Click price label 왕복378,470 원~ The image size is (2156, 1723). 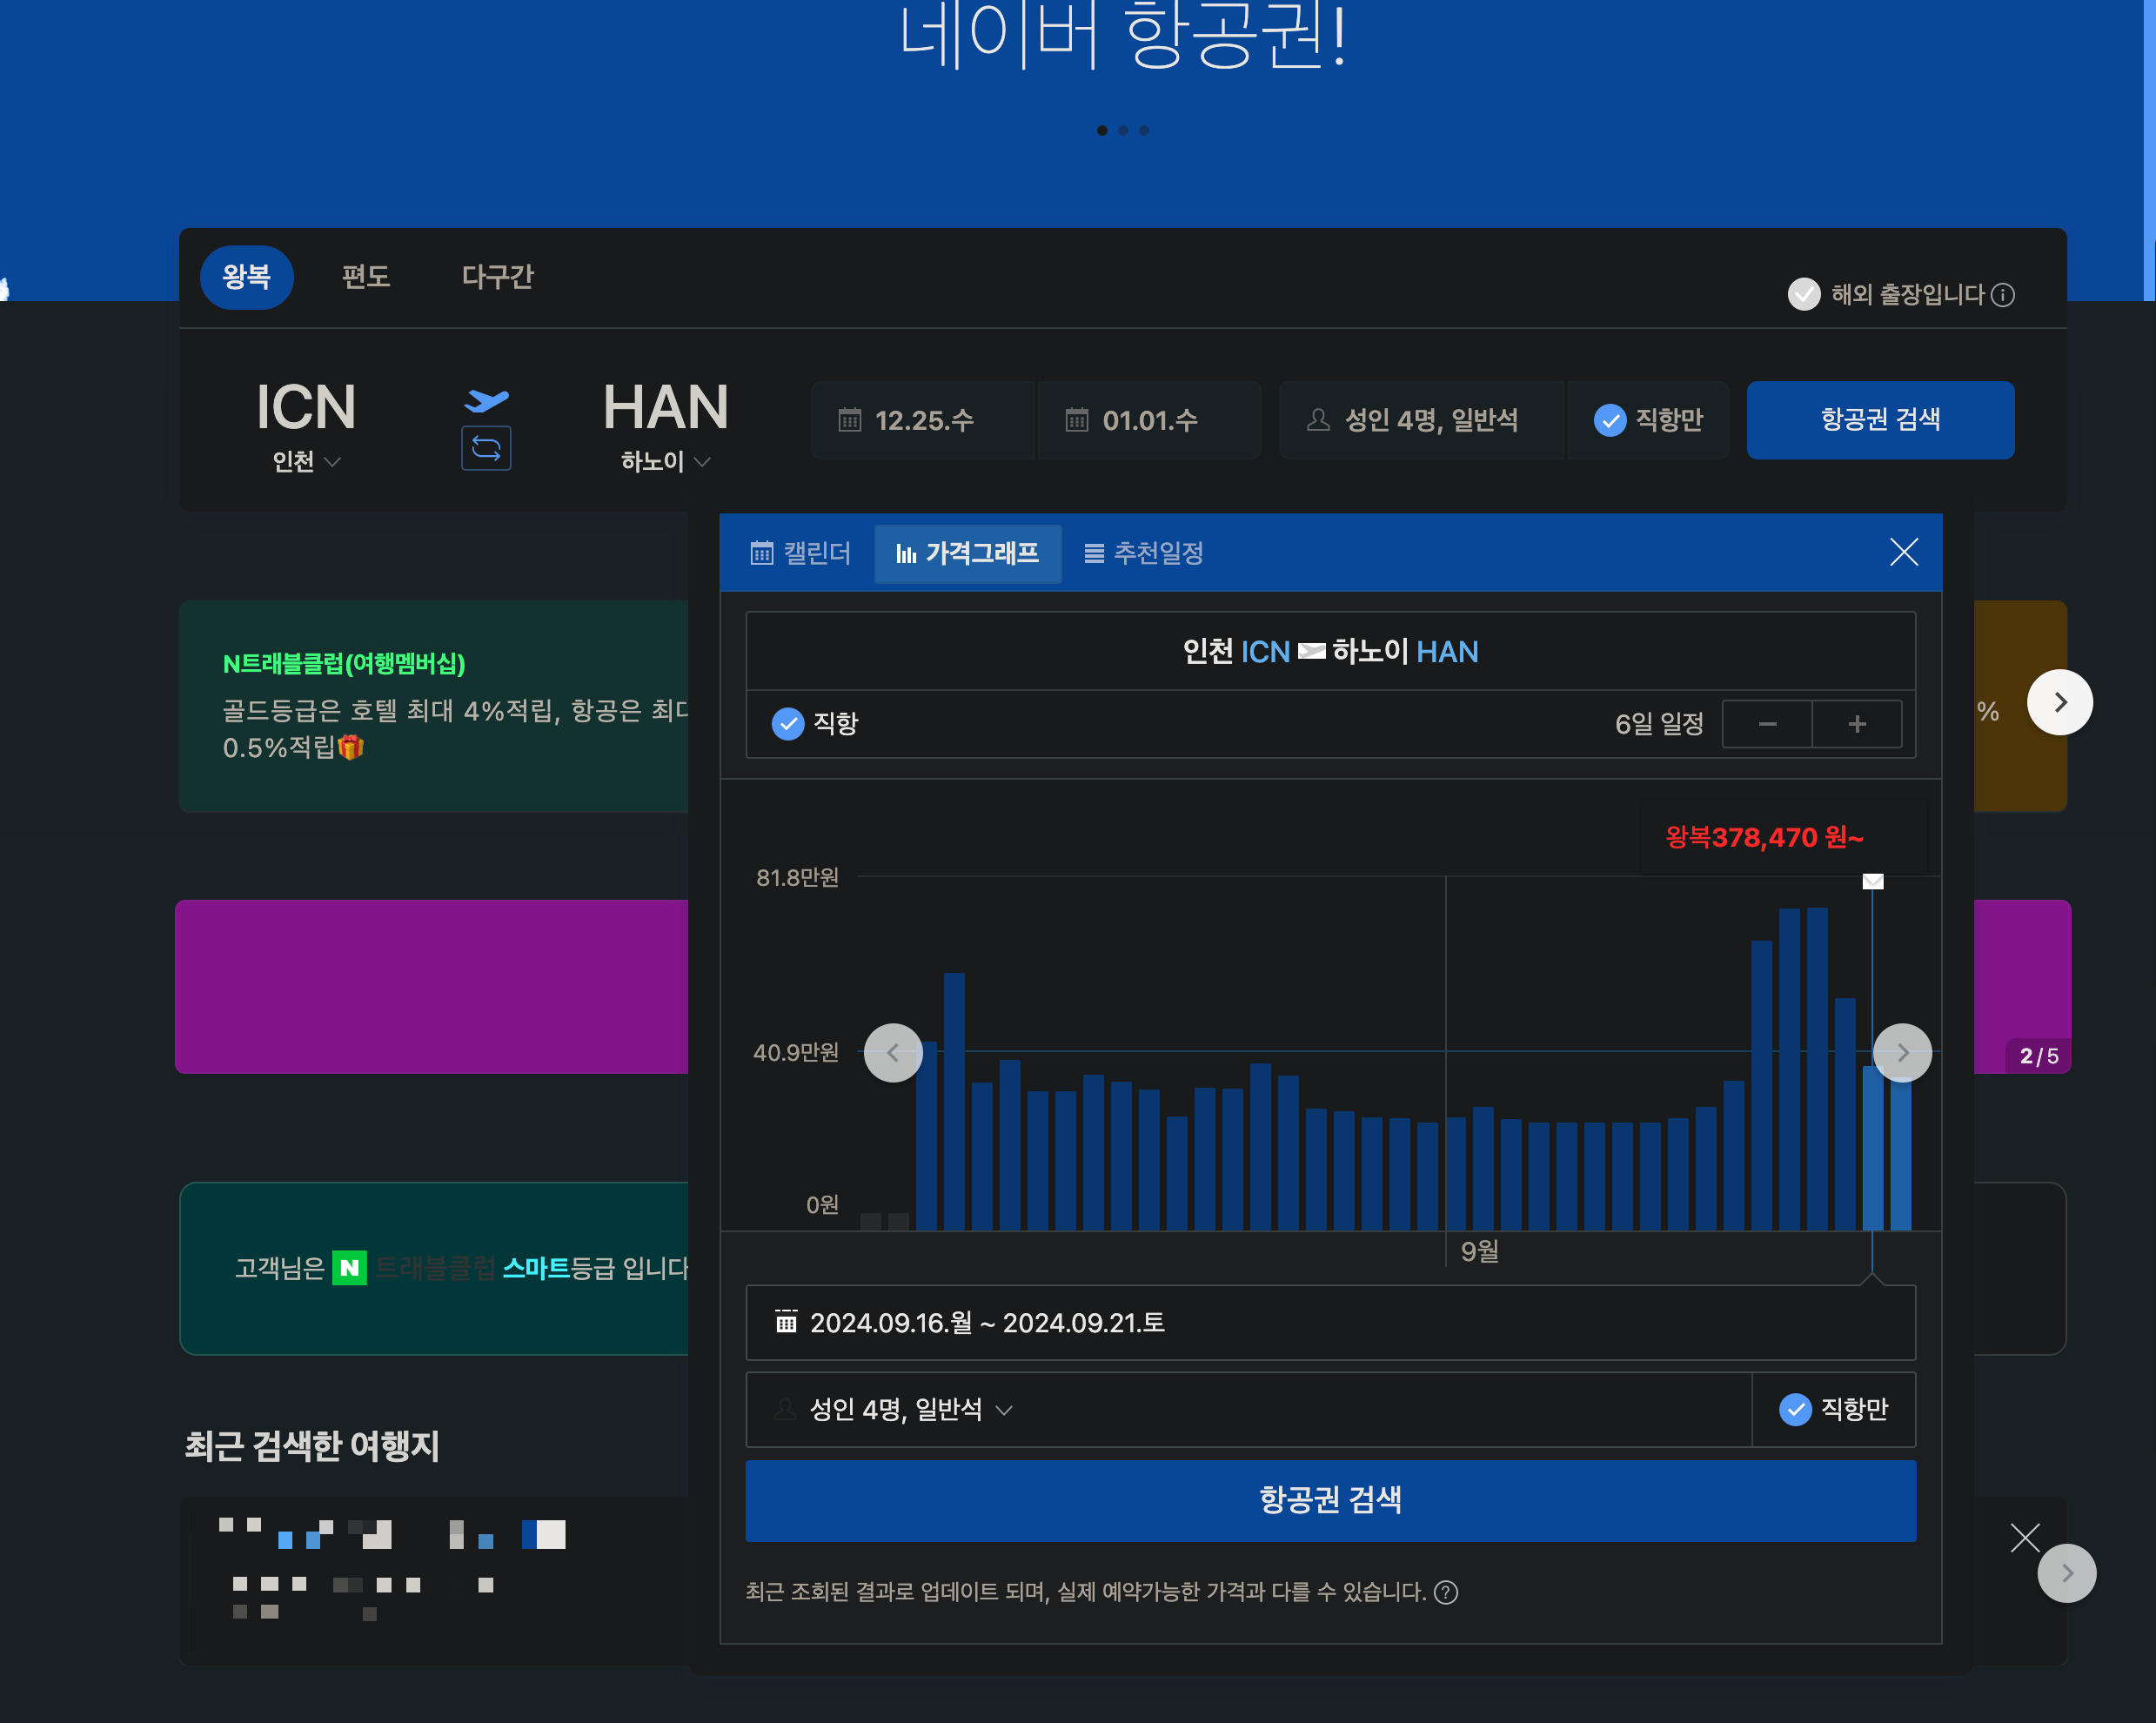1764,837
